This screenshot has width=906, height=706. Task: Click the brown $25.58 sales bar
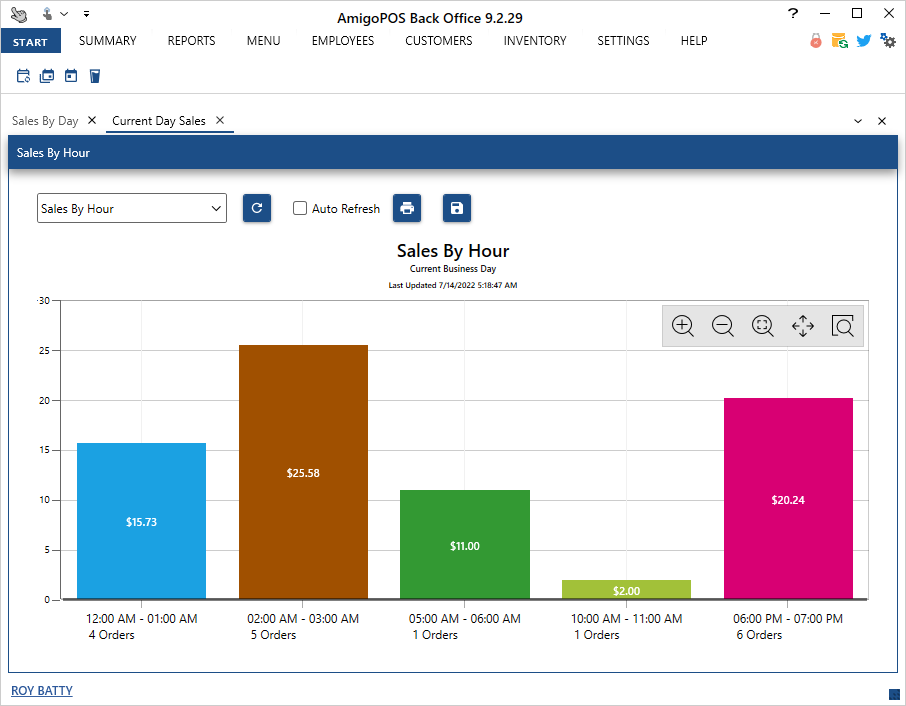(x=303, y=472)
